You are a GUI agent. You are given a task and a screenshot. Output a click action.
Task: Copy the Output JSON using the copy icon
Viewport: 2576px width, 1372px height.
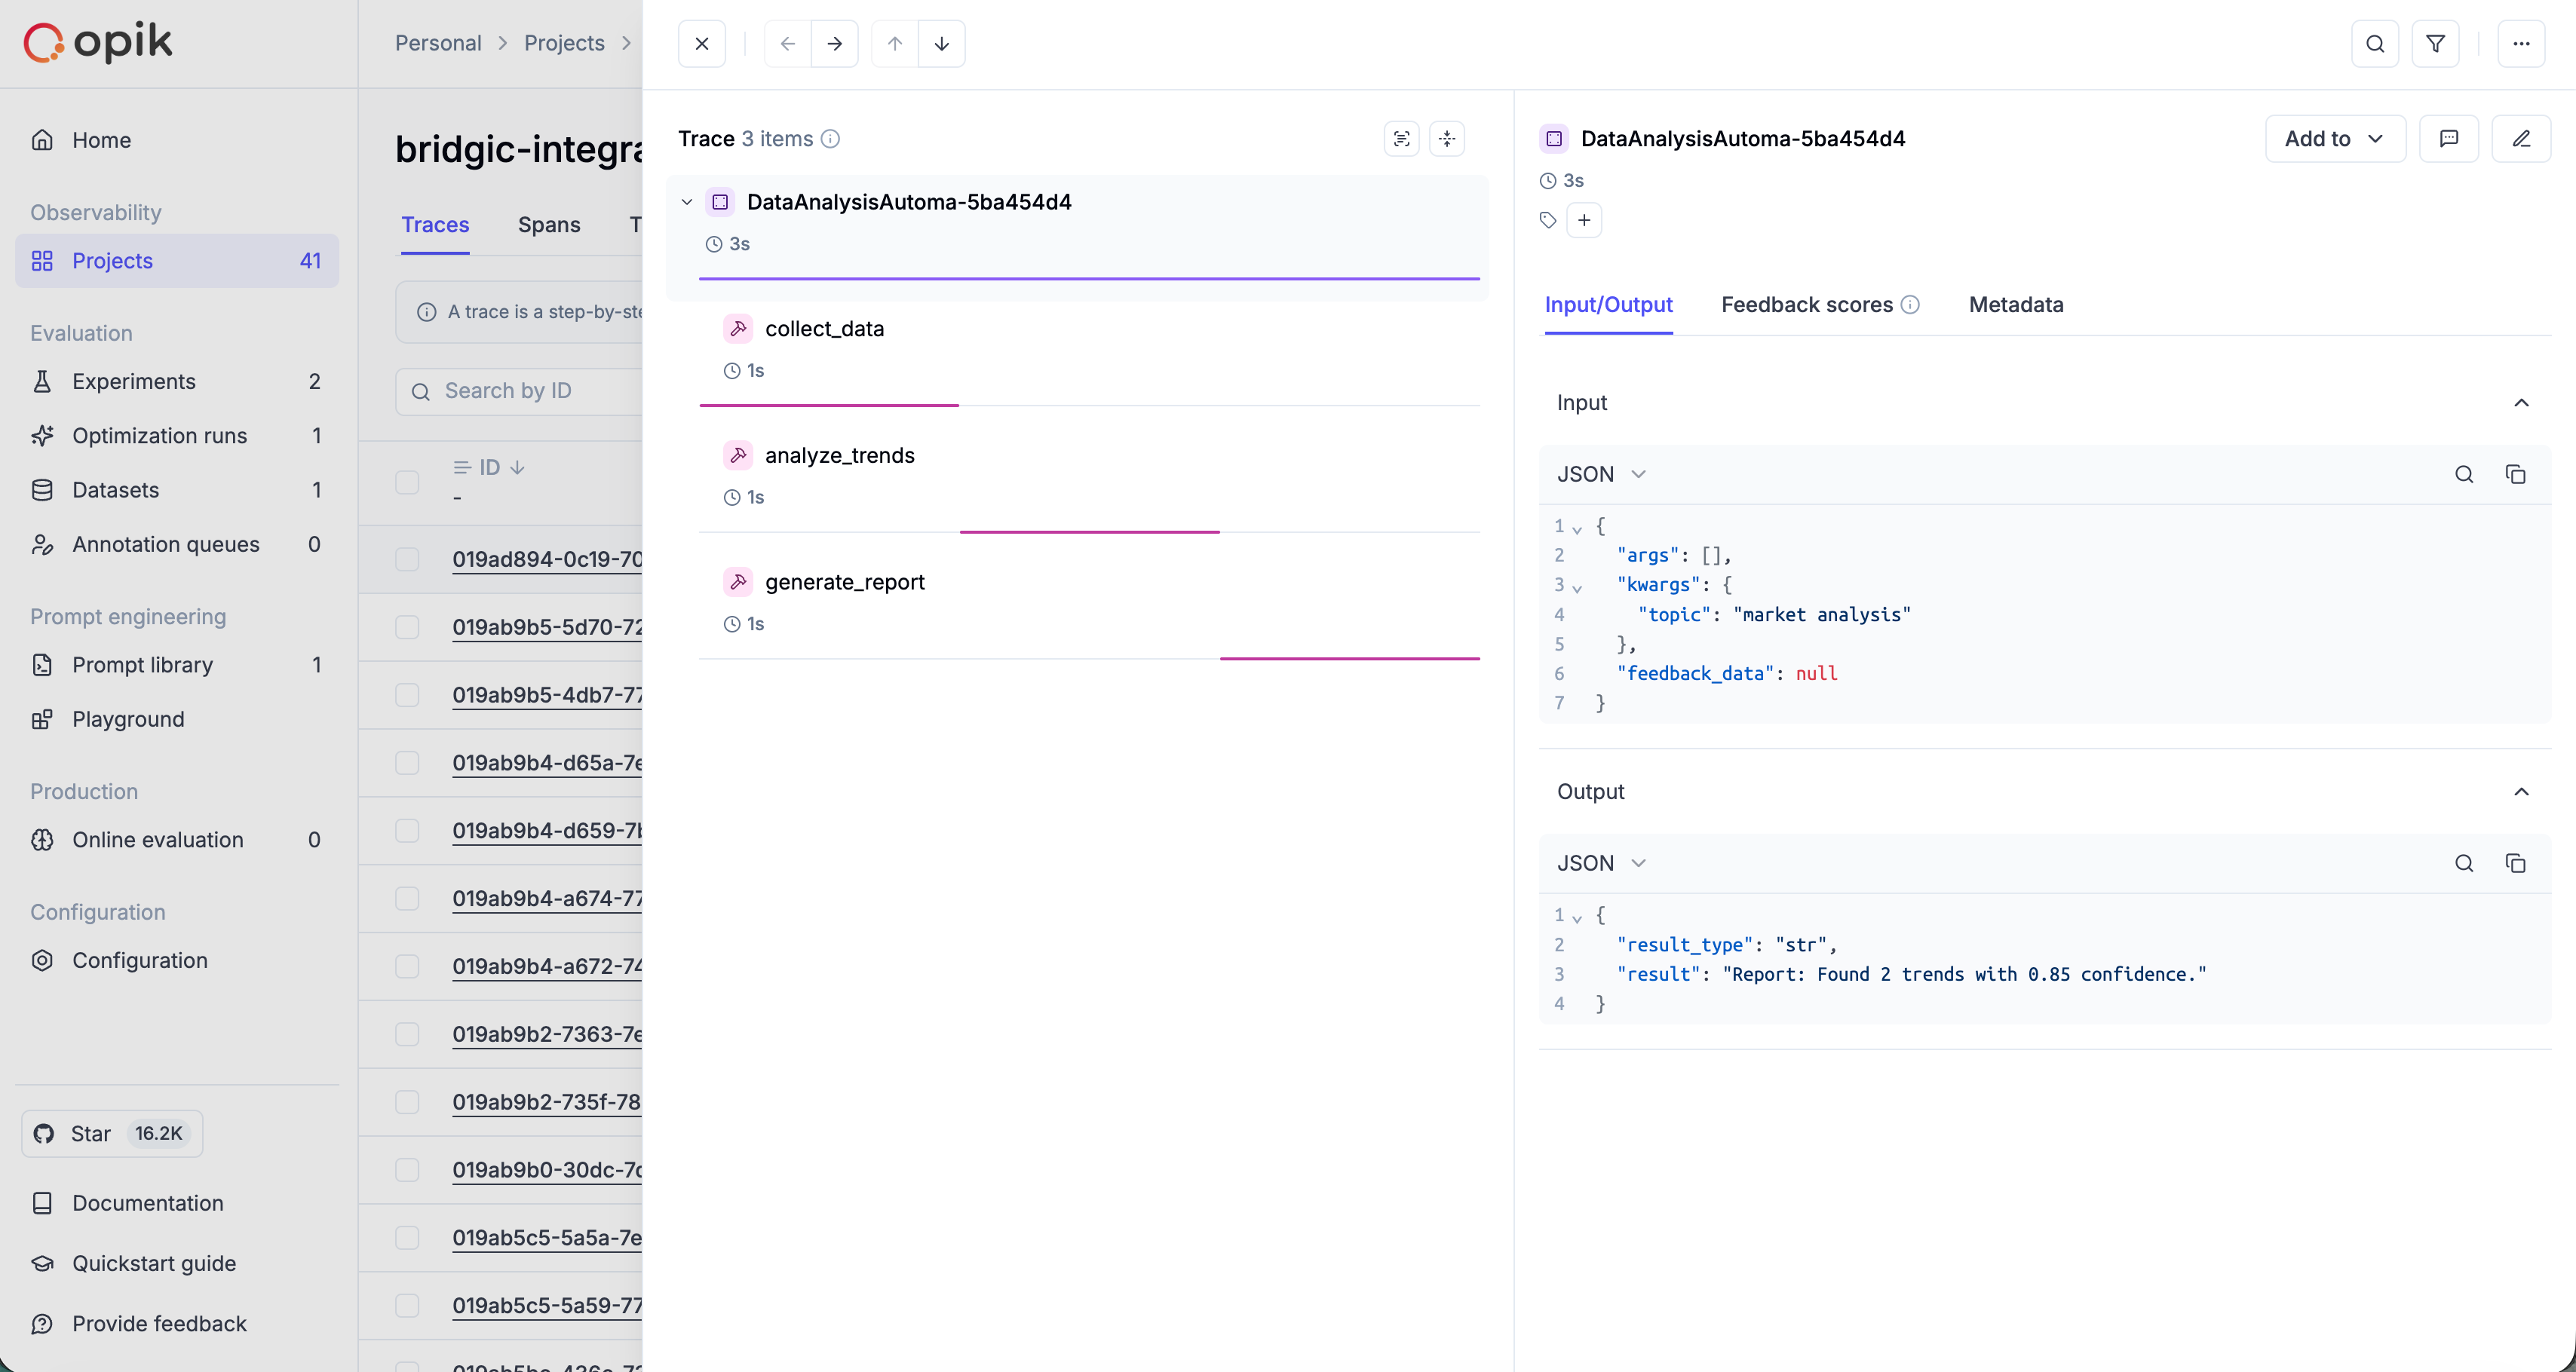coord(2517,862)
